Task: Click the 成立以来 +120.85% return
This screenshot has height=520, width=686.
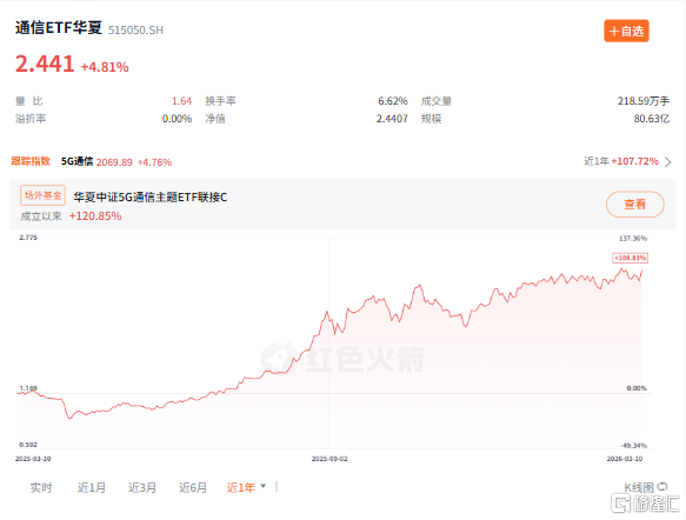Action: (95, 216)
